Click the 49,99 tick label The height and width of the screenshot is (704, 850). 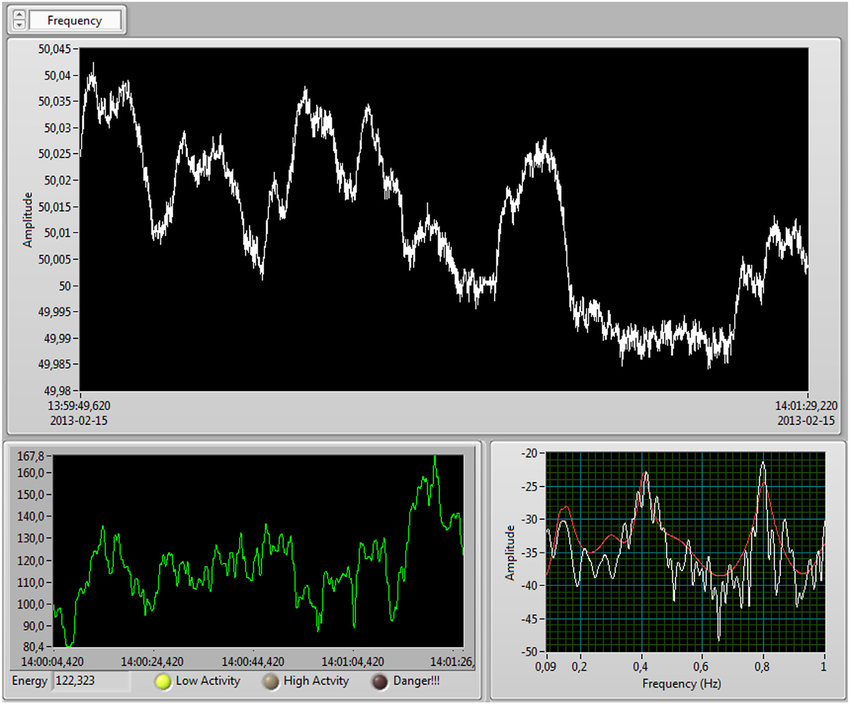coord(57,339)
